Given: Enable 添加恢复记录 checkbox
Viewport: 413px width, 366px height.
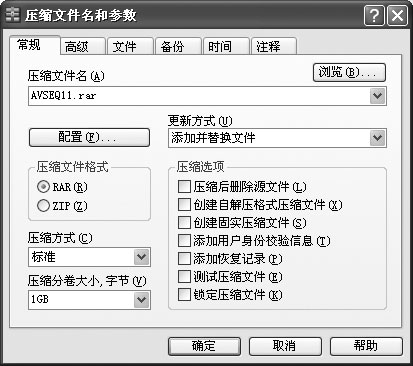Looking at the screenshot, I should pyautogui.click(x=184, y=259).
